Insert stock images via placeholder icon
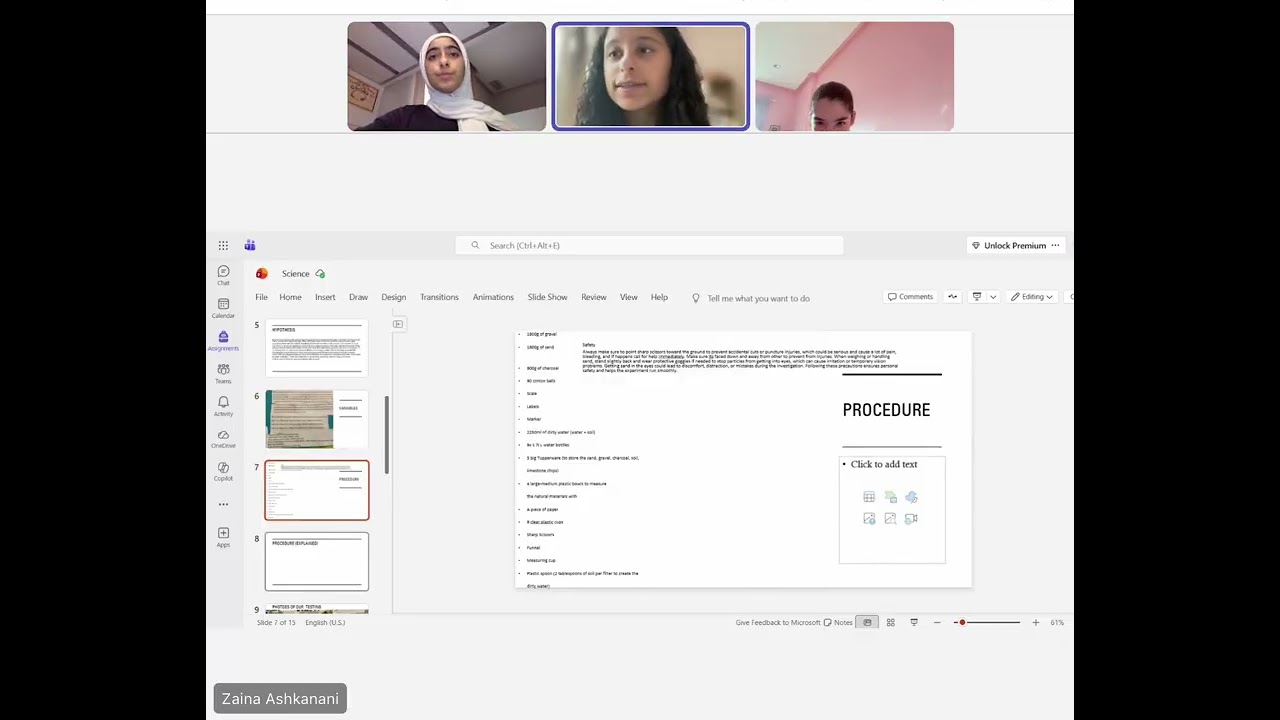This screenshot has width=1280, height=720. (x=890, y=518)
